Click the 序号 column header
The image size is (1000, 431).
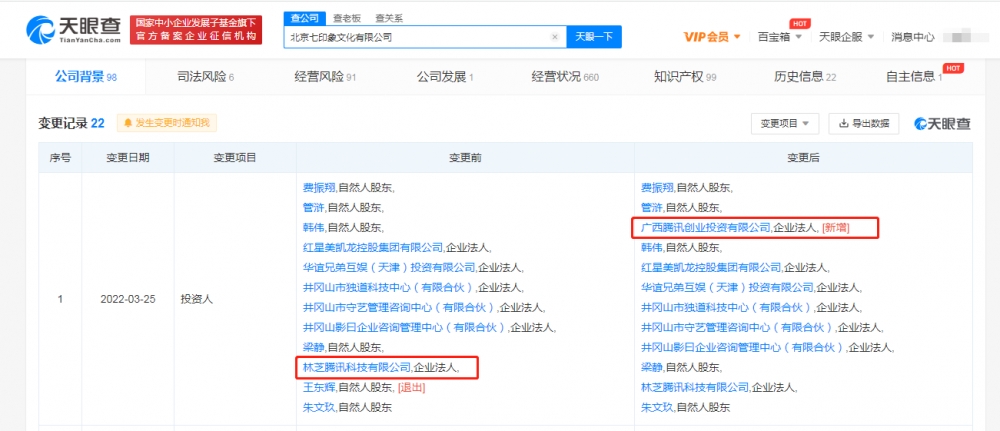point(60,157)
